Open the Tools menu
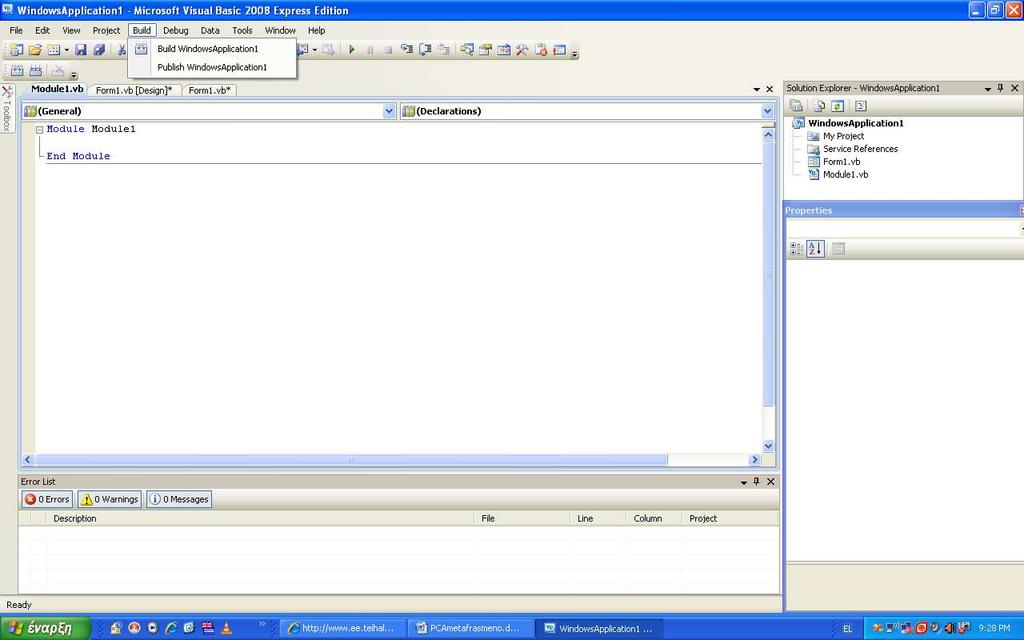Image resolution: width=1024 pixels, height=640 pixels. (x=242, y=30)
